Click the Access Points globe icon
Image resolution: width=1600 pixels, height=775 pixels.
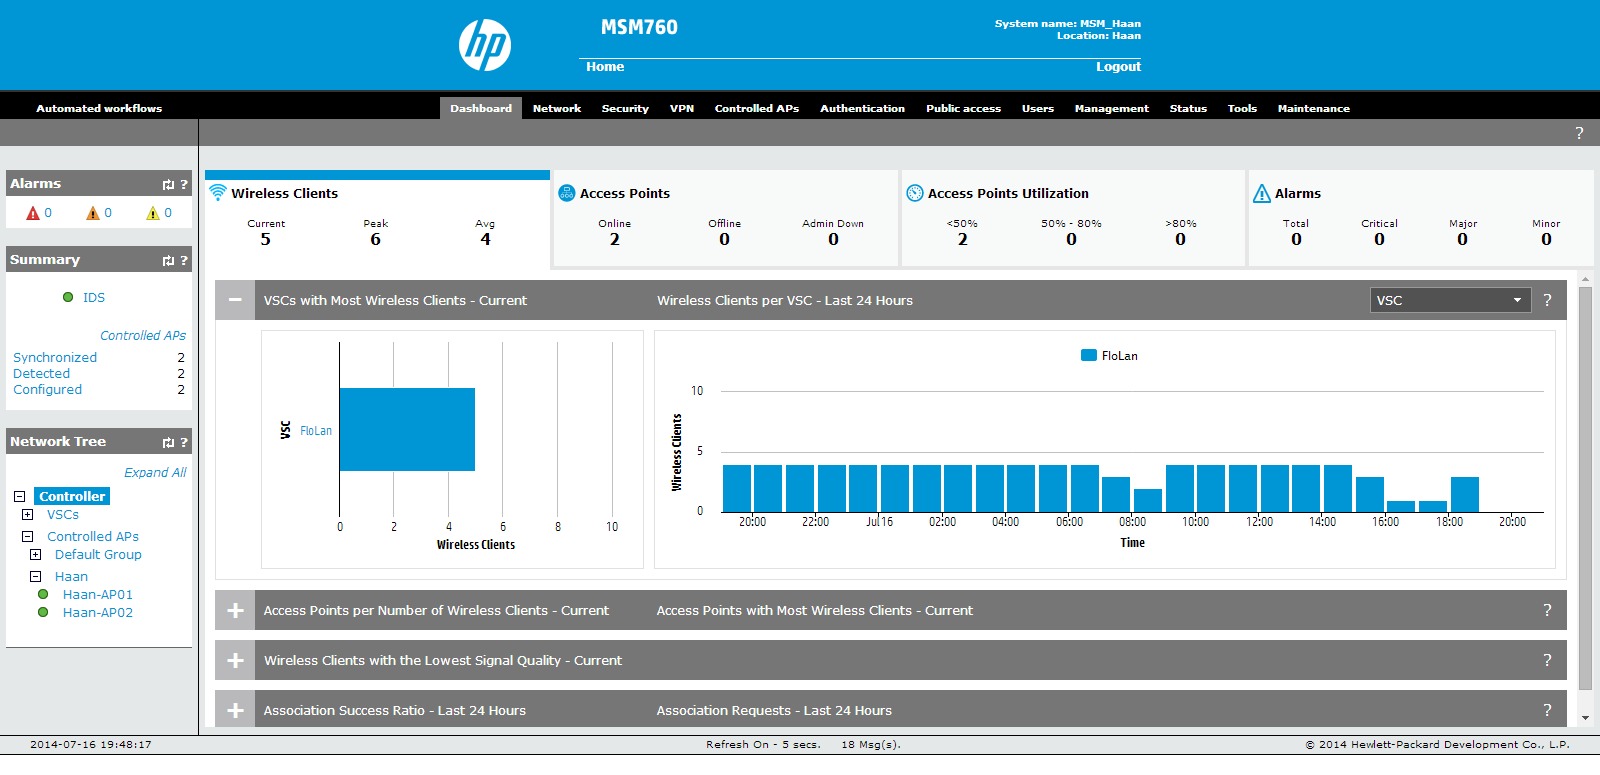[x=566, y=193]
